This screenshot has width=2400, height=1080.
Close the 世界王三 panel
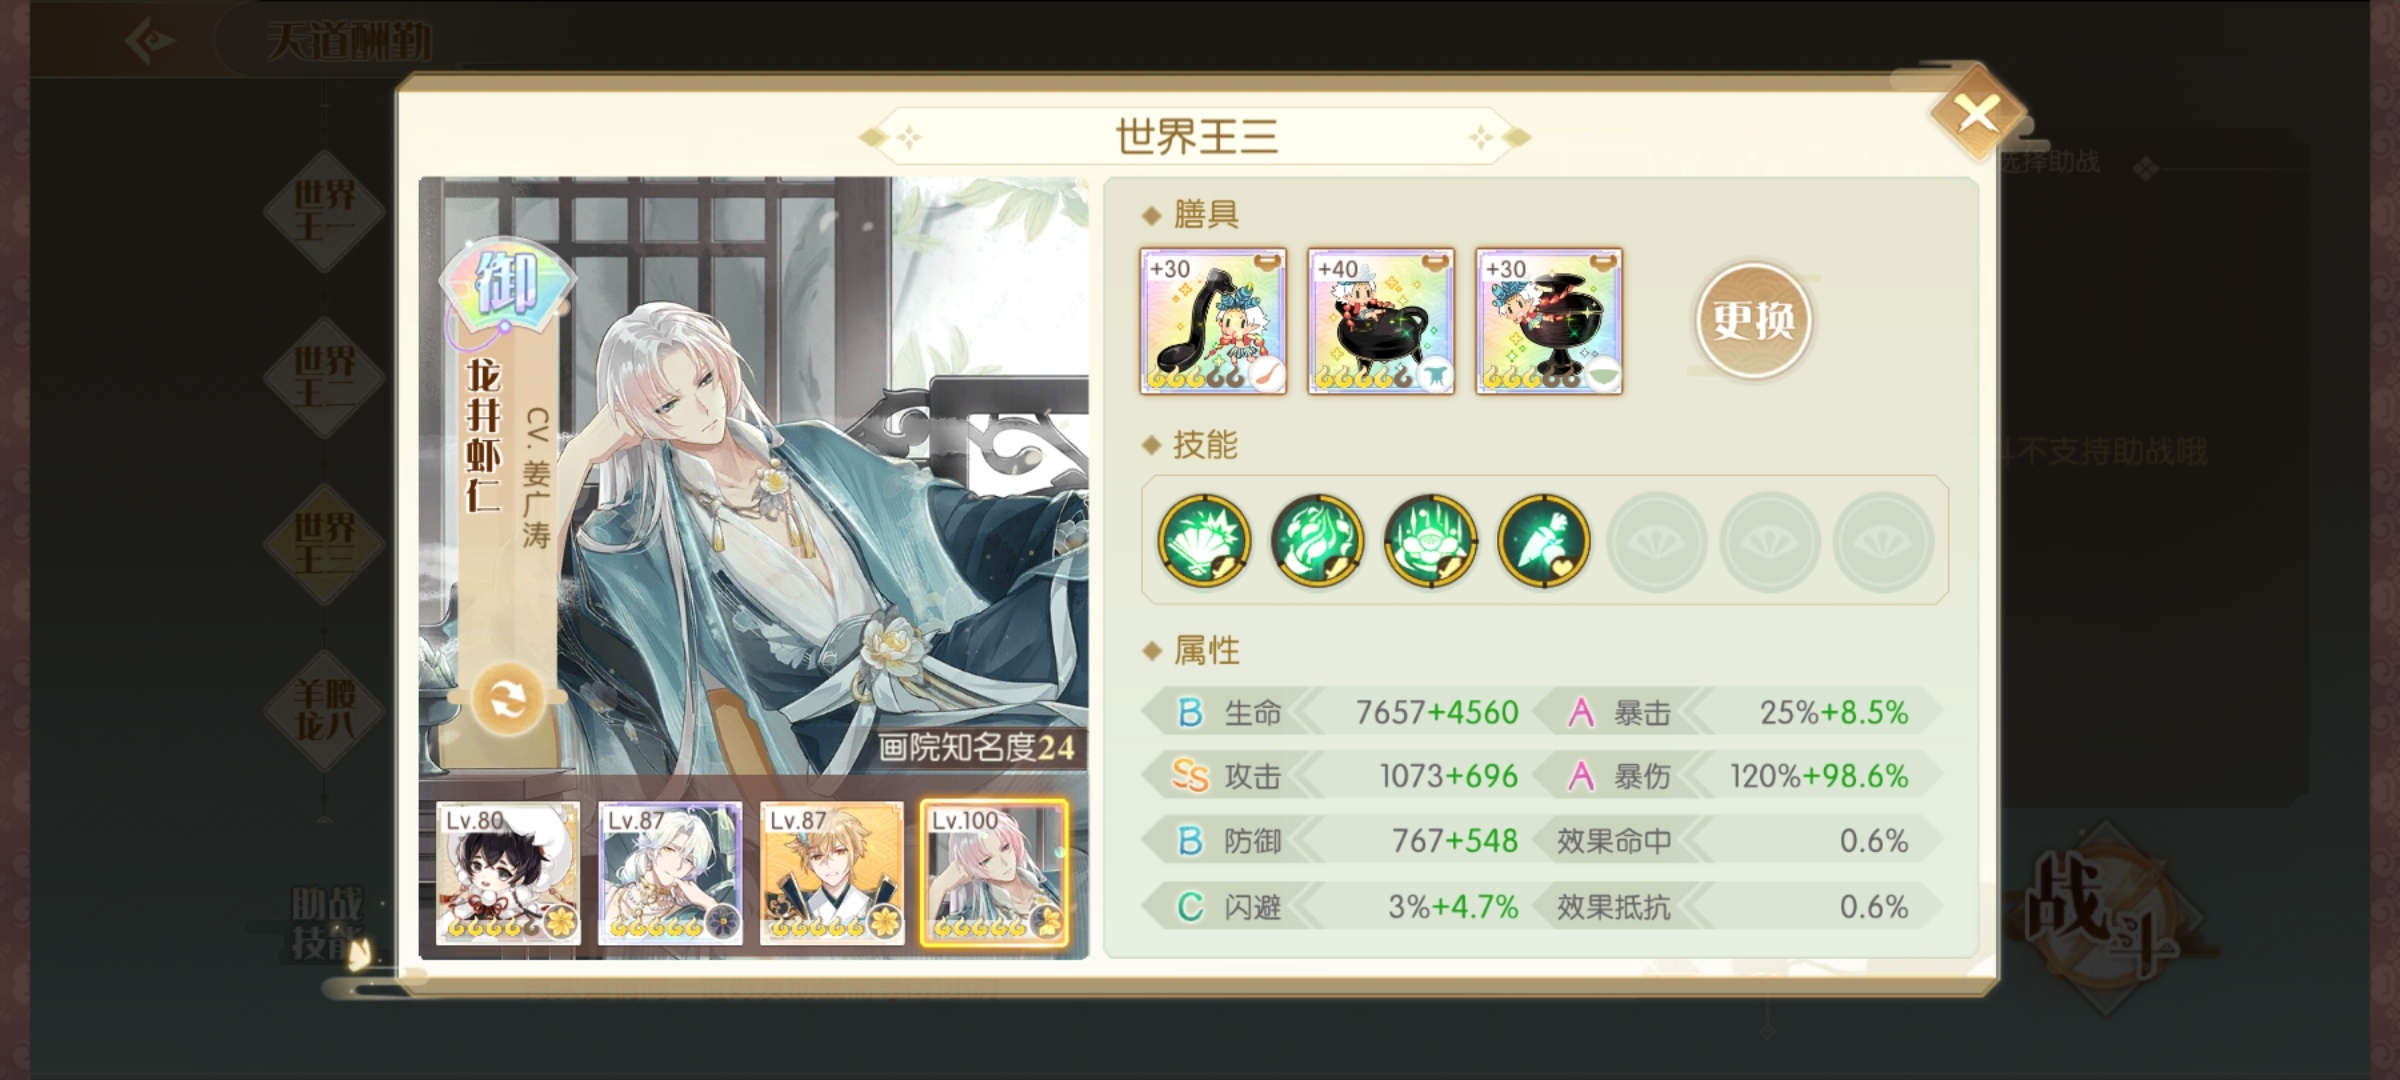coord(1977,114)
